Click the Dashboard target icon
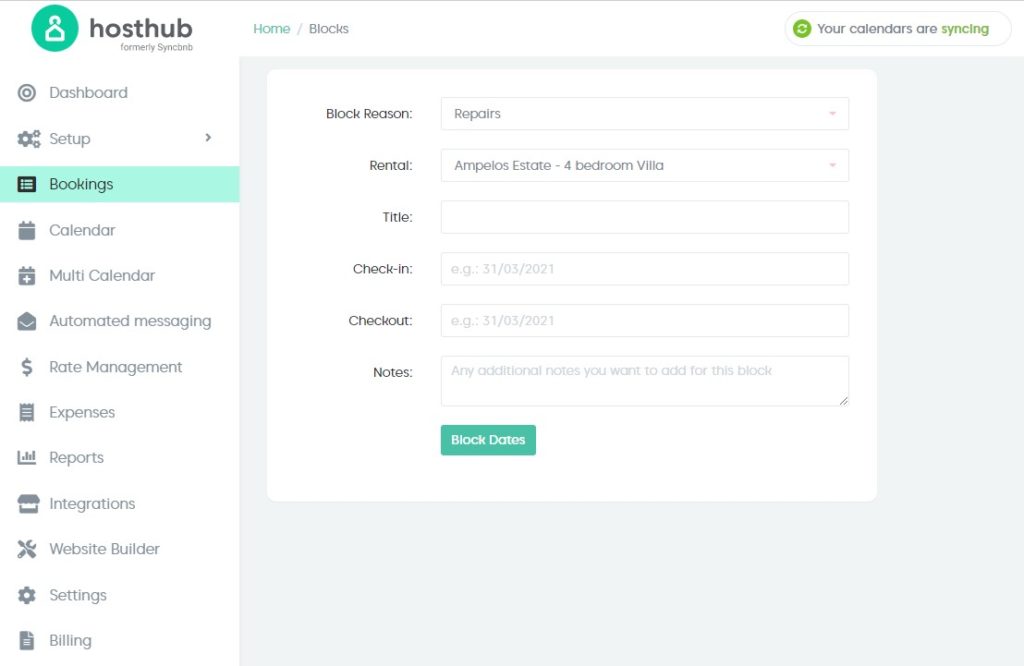 click(27, 93)
